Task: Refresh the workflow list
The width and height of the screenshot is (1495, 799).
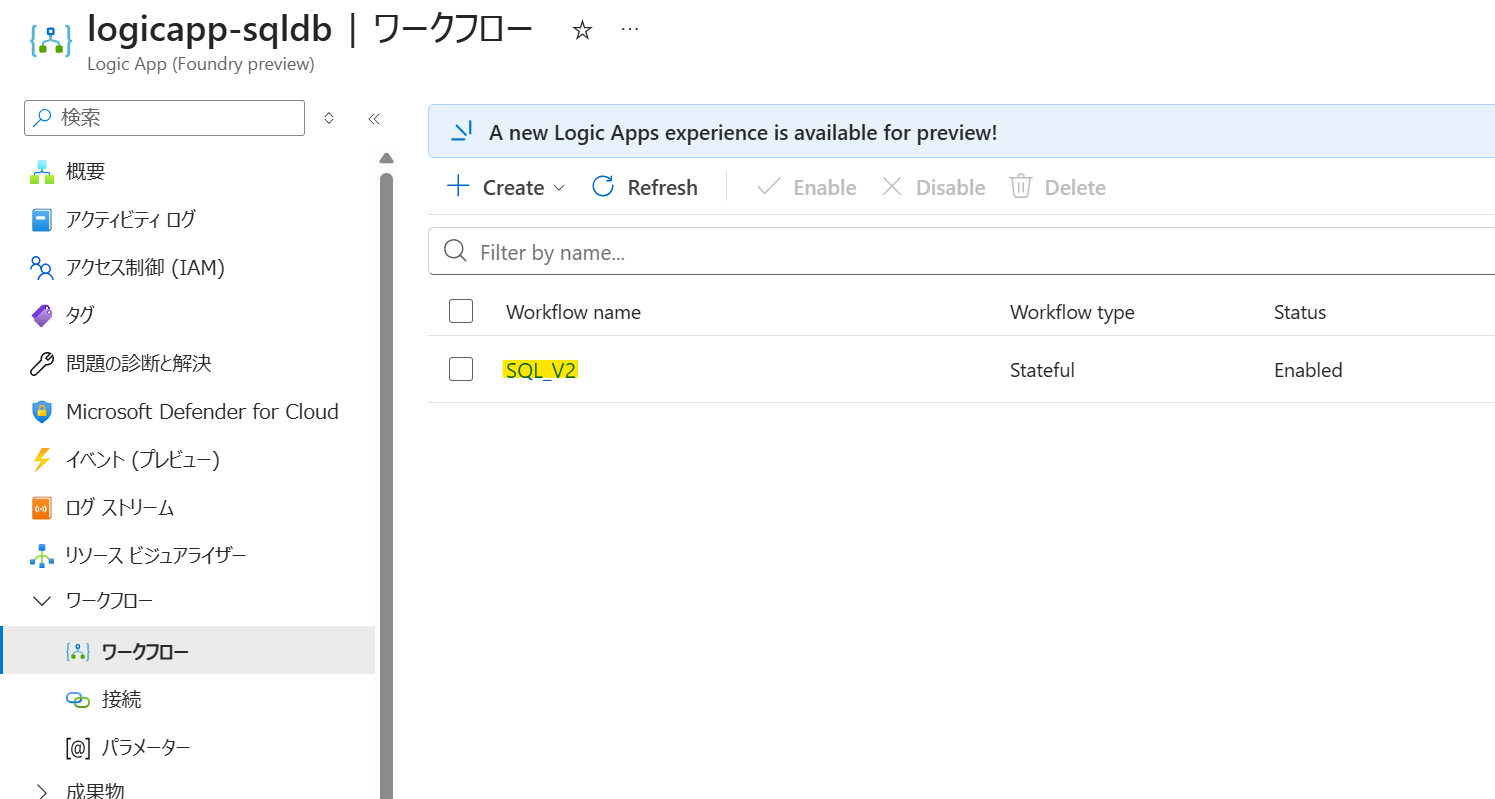Action: click(645, 187)
